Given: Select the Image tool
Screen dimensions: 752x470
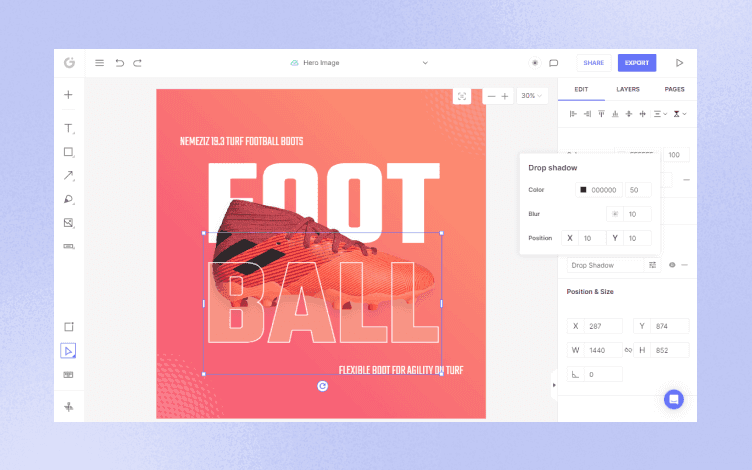Looking at the screenshot, I should point(69,223).
